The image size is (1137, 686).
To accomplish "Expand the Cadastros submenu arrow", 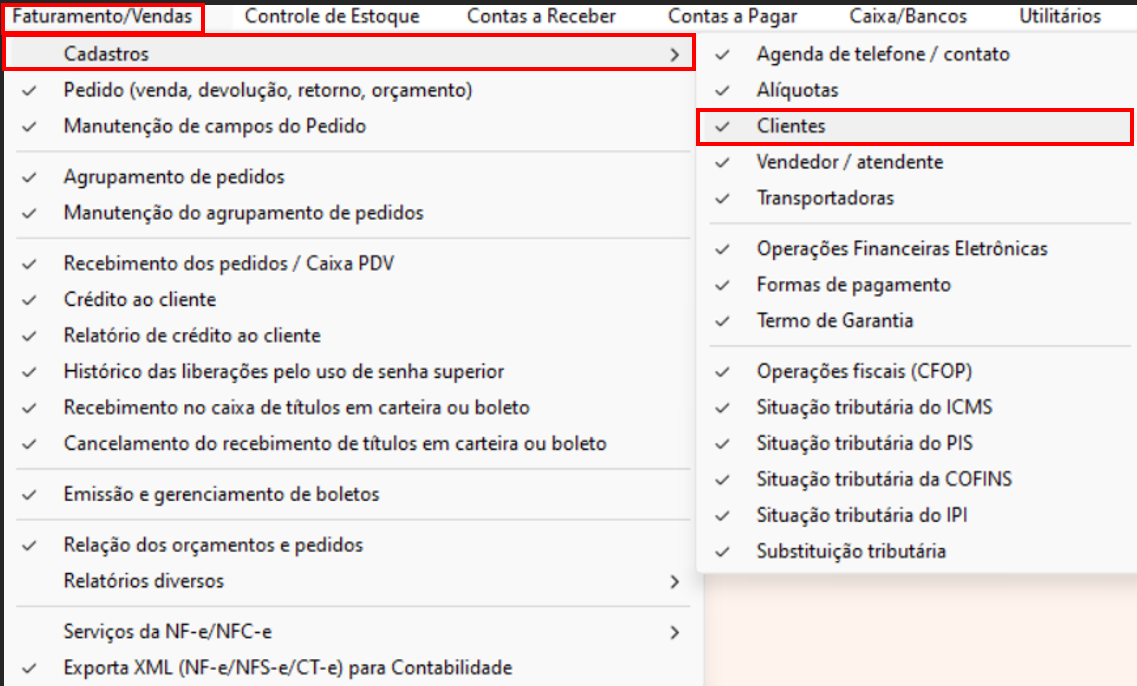I will [675, 54].
